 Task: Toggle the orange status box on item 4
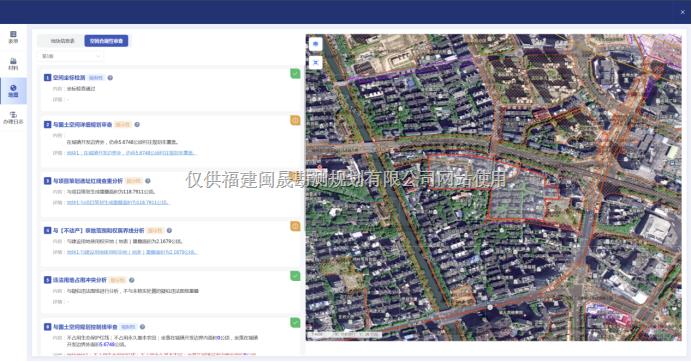click(x=295, y=226)
